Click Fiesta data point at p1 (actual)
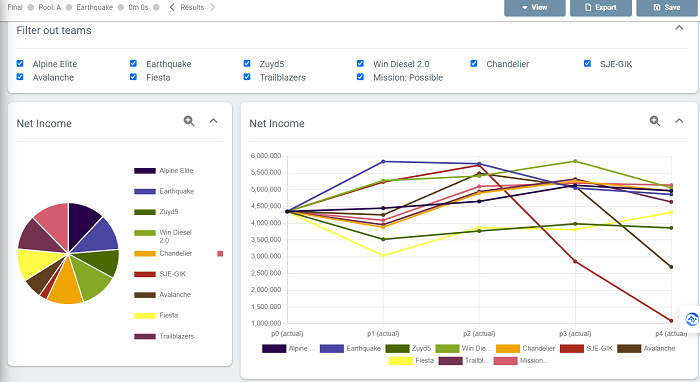The width and height of the screenshot is (700, 382). pyautogui.click(x=383, y=256)
